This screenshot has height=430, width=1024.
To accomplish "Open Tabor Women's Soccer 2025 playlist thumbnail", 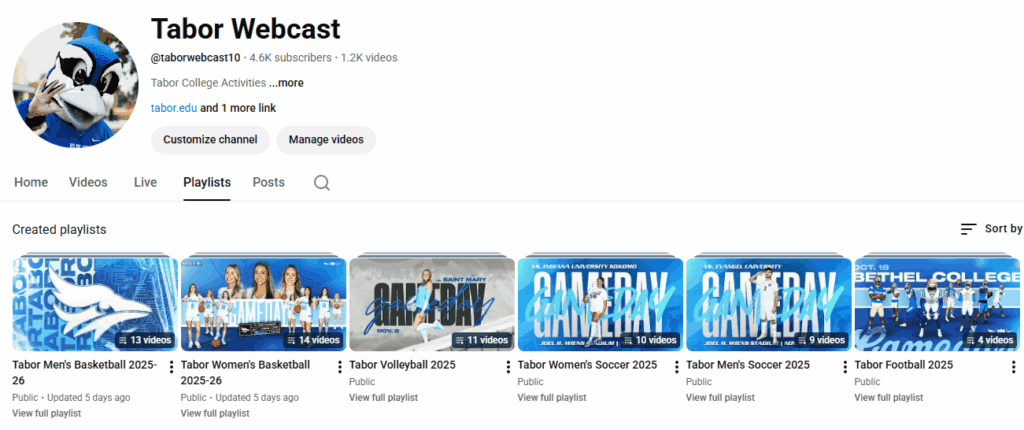I will click(x=600, y=305).
